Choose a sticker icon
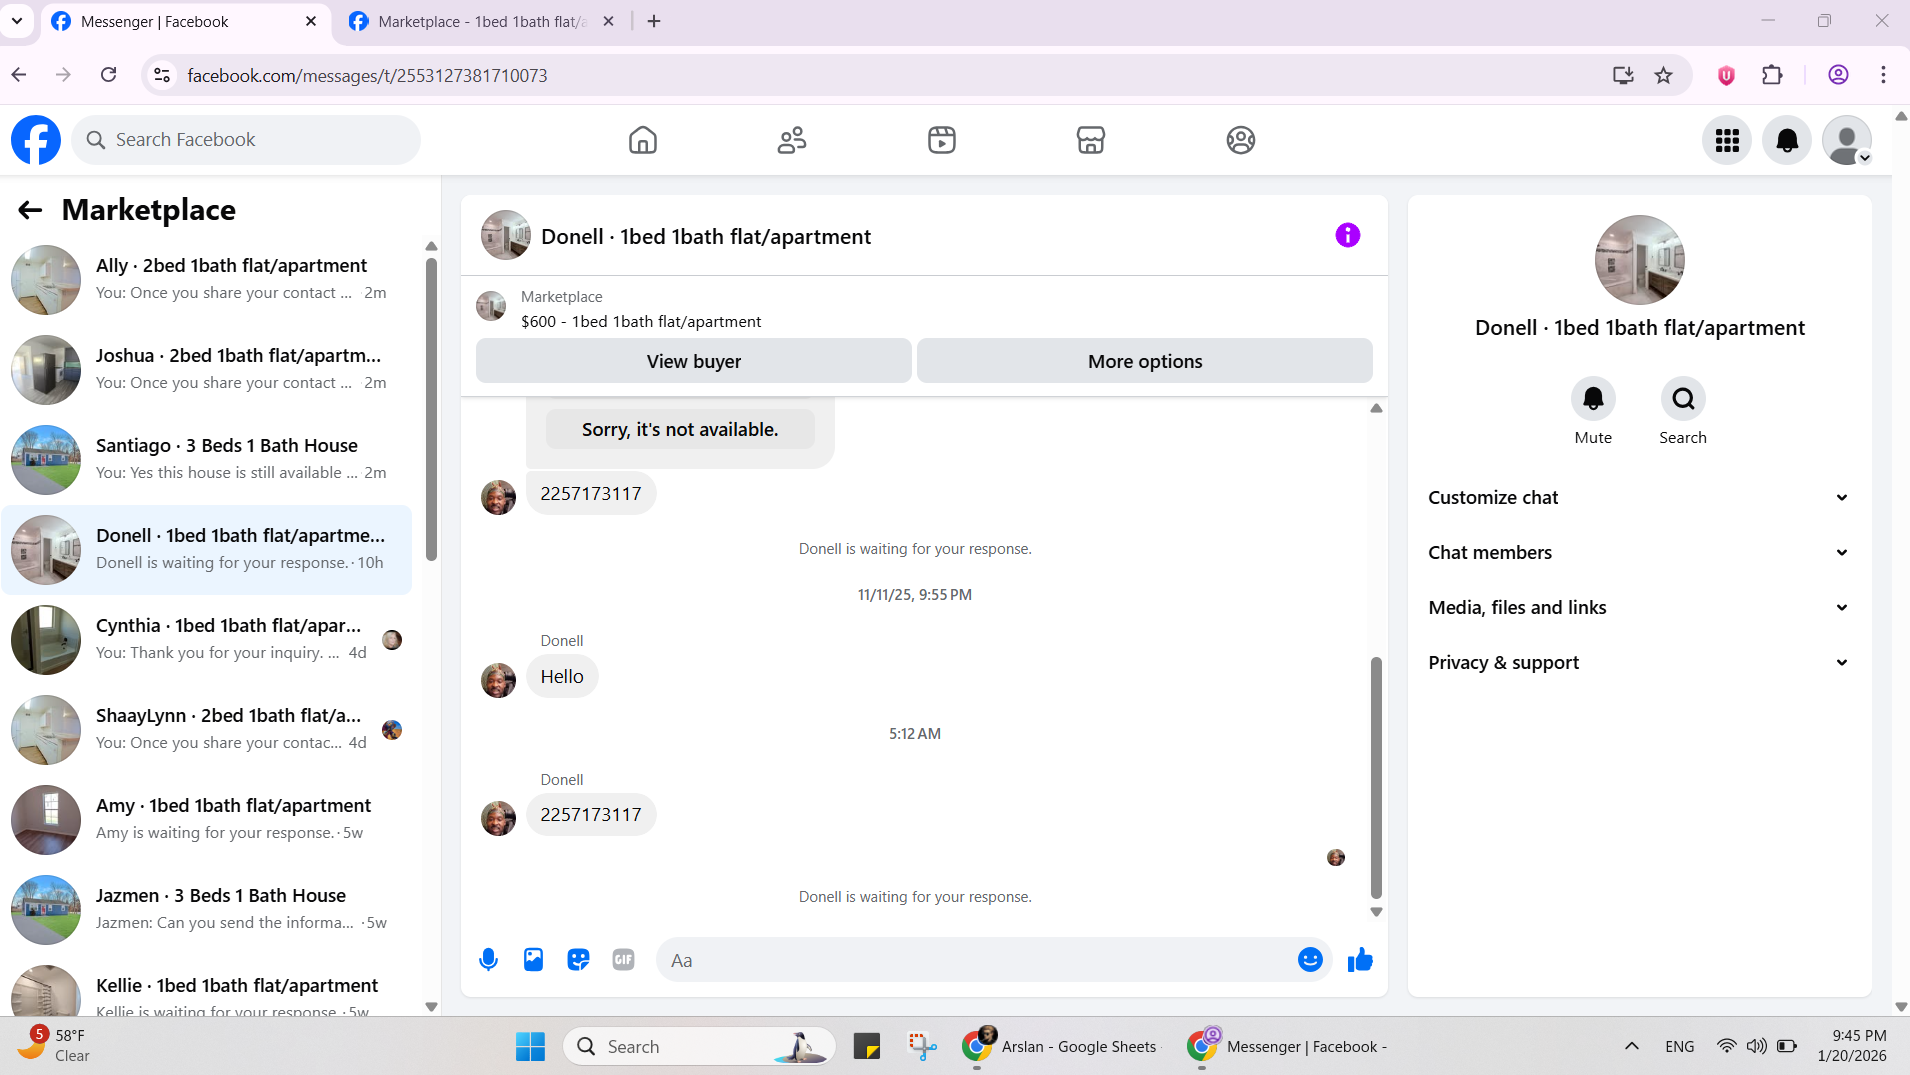Viewport: 1910px width, 1075px height. (x=579, y=960)
